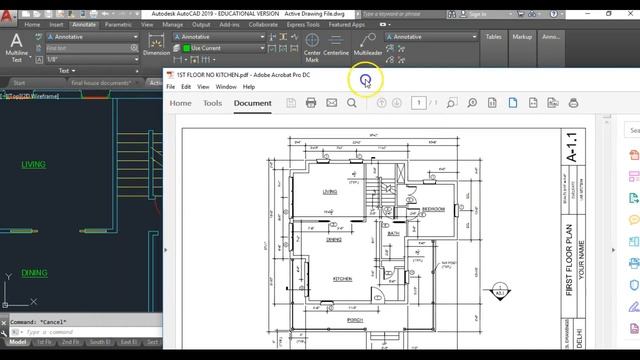Open the Output ribbon tab
This screenshot has height=360, width=640.
[x=201, y=25]
